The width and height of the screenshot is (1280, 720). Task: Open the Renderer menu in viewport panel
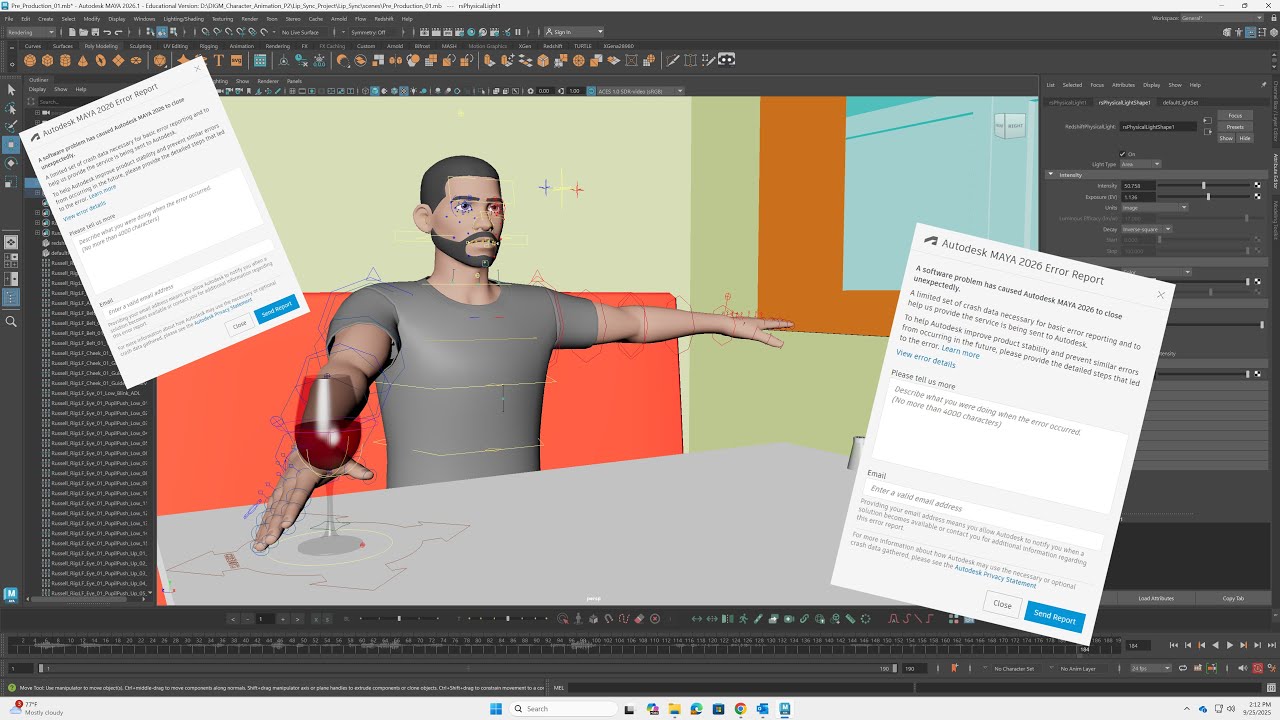(x=268, y=81)
